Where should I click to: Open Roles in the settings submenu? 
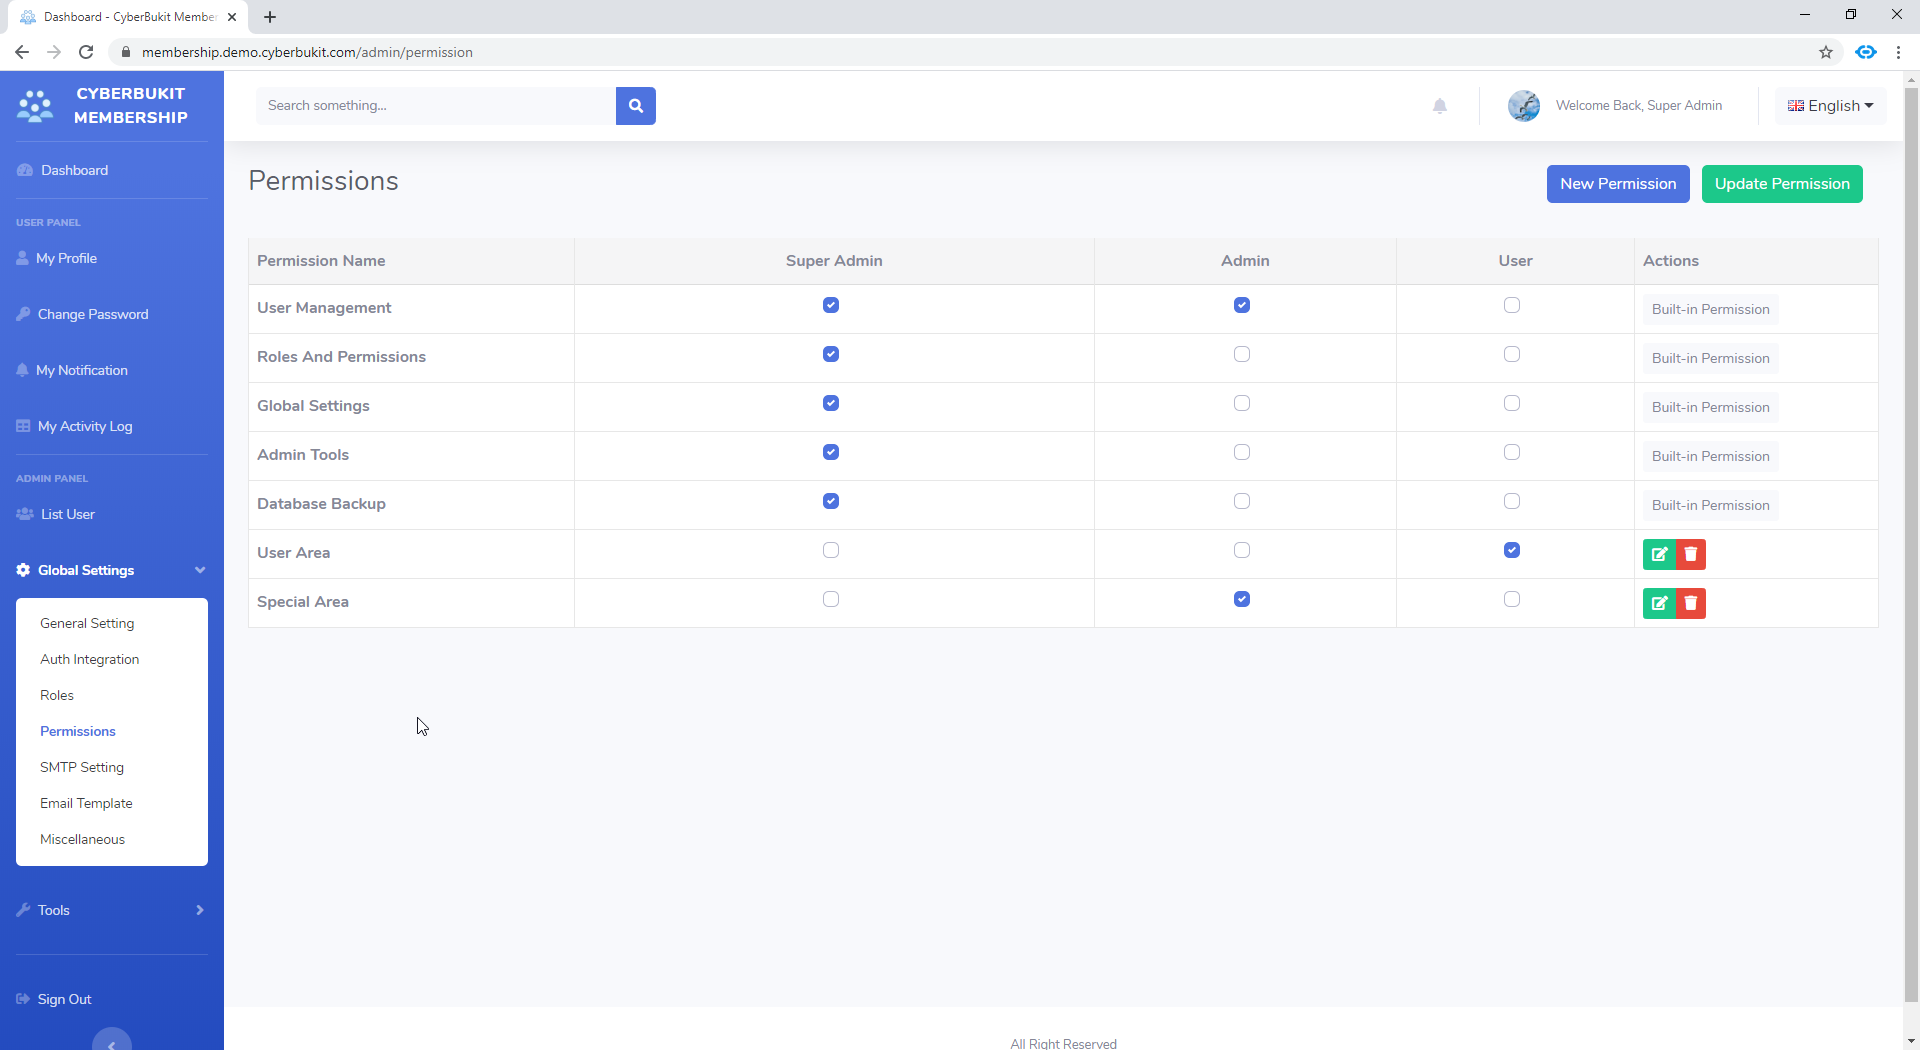pos(57,695)
